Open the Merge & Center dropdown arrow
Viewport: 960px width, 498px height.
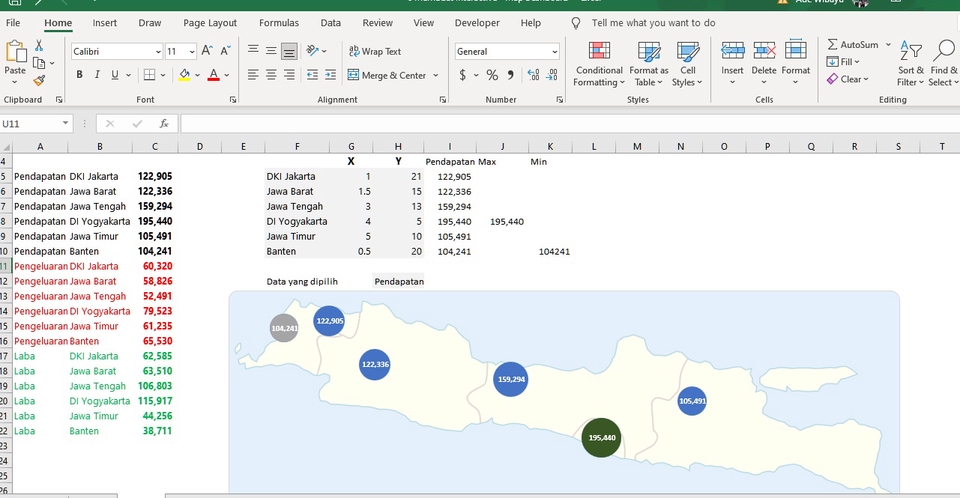tap(436, 75)
